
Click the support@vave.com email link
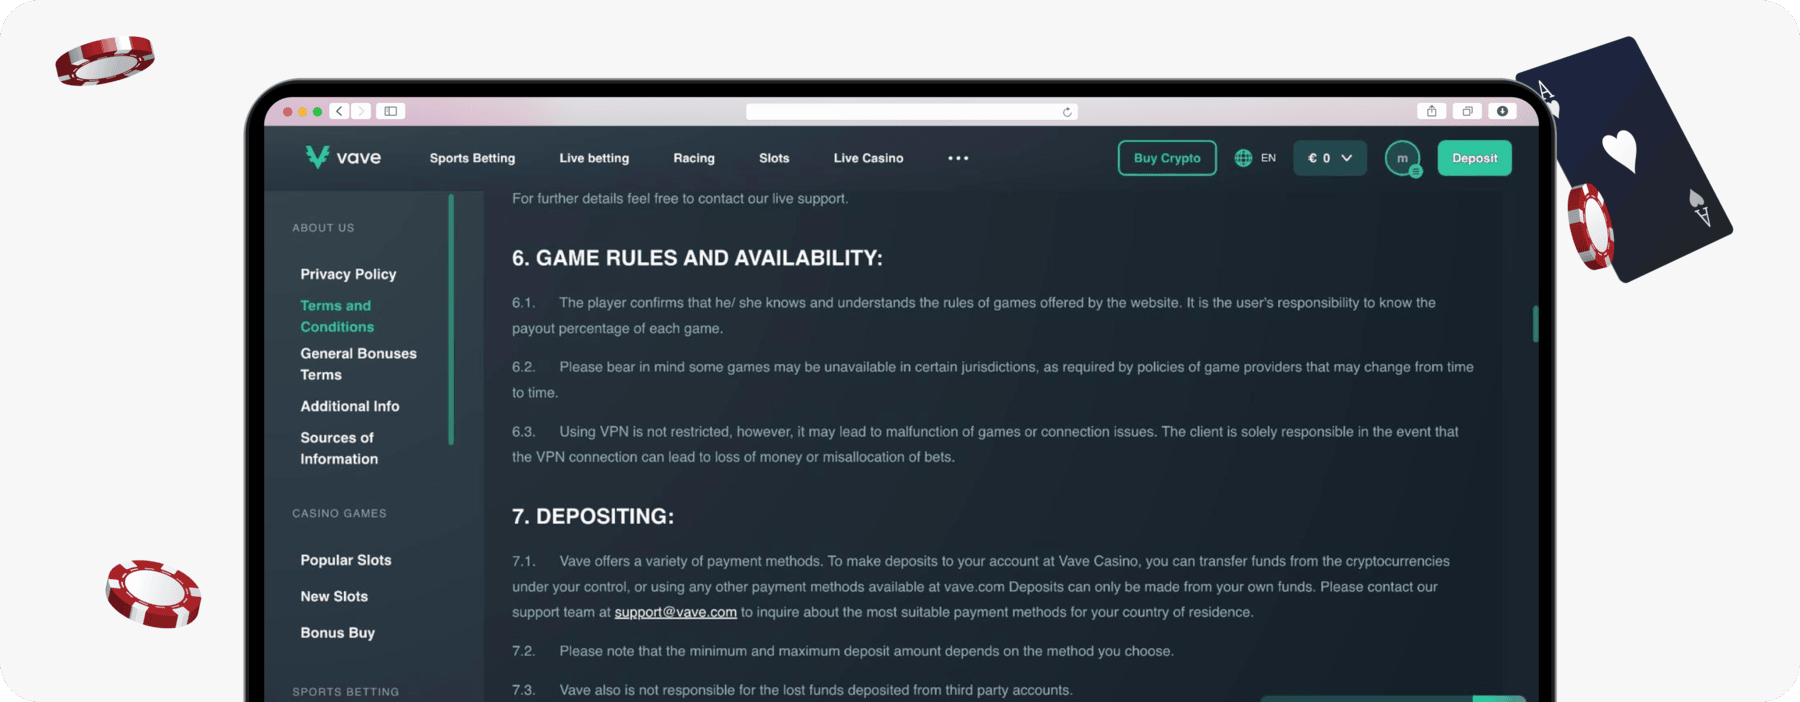point(675,612)
